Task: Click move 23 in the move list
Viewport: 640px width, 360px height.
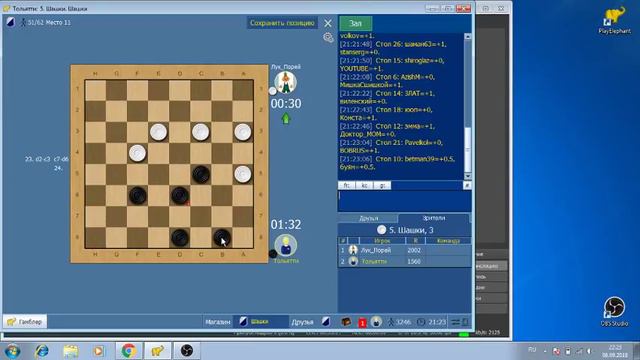Action: 47,159
